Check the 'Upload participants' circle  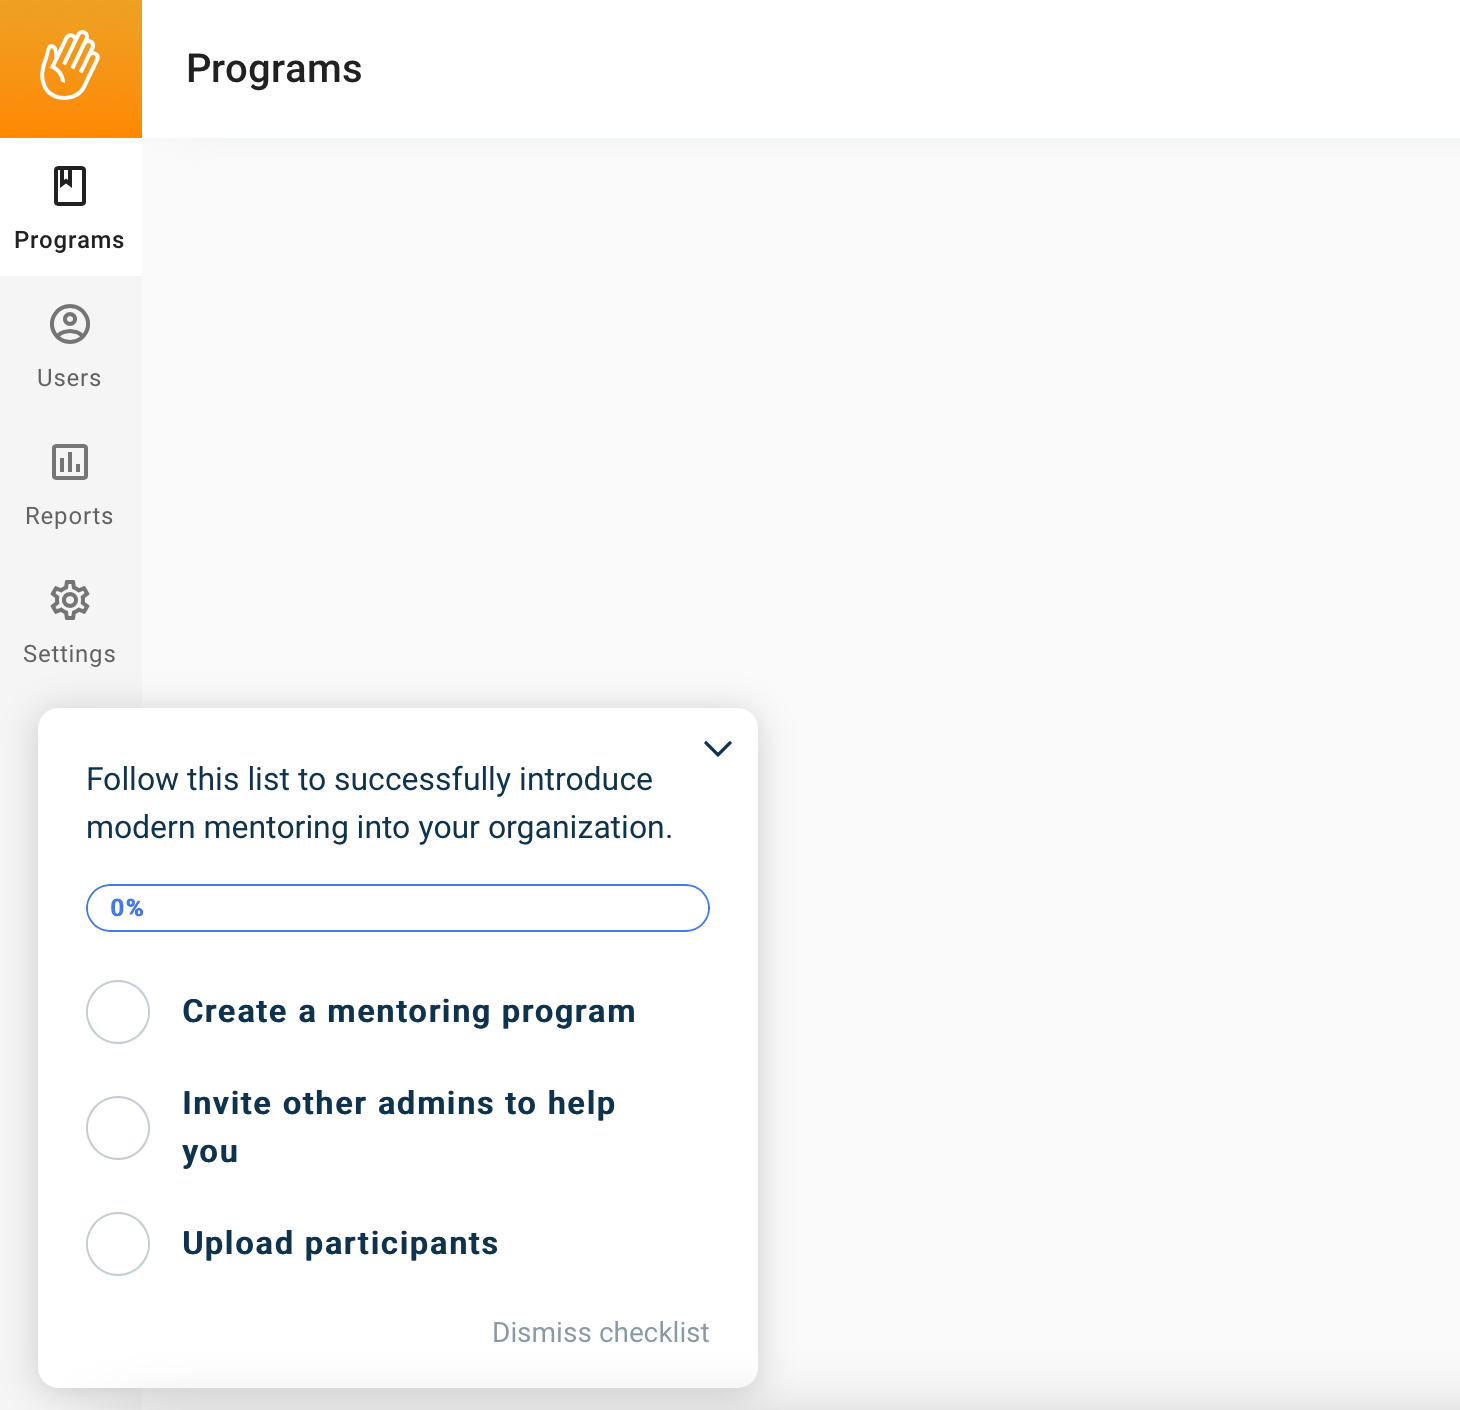(x=118, y=1244)
